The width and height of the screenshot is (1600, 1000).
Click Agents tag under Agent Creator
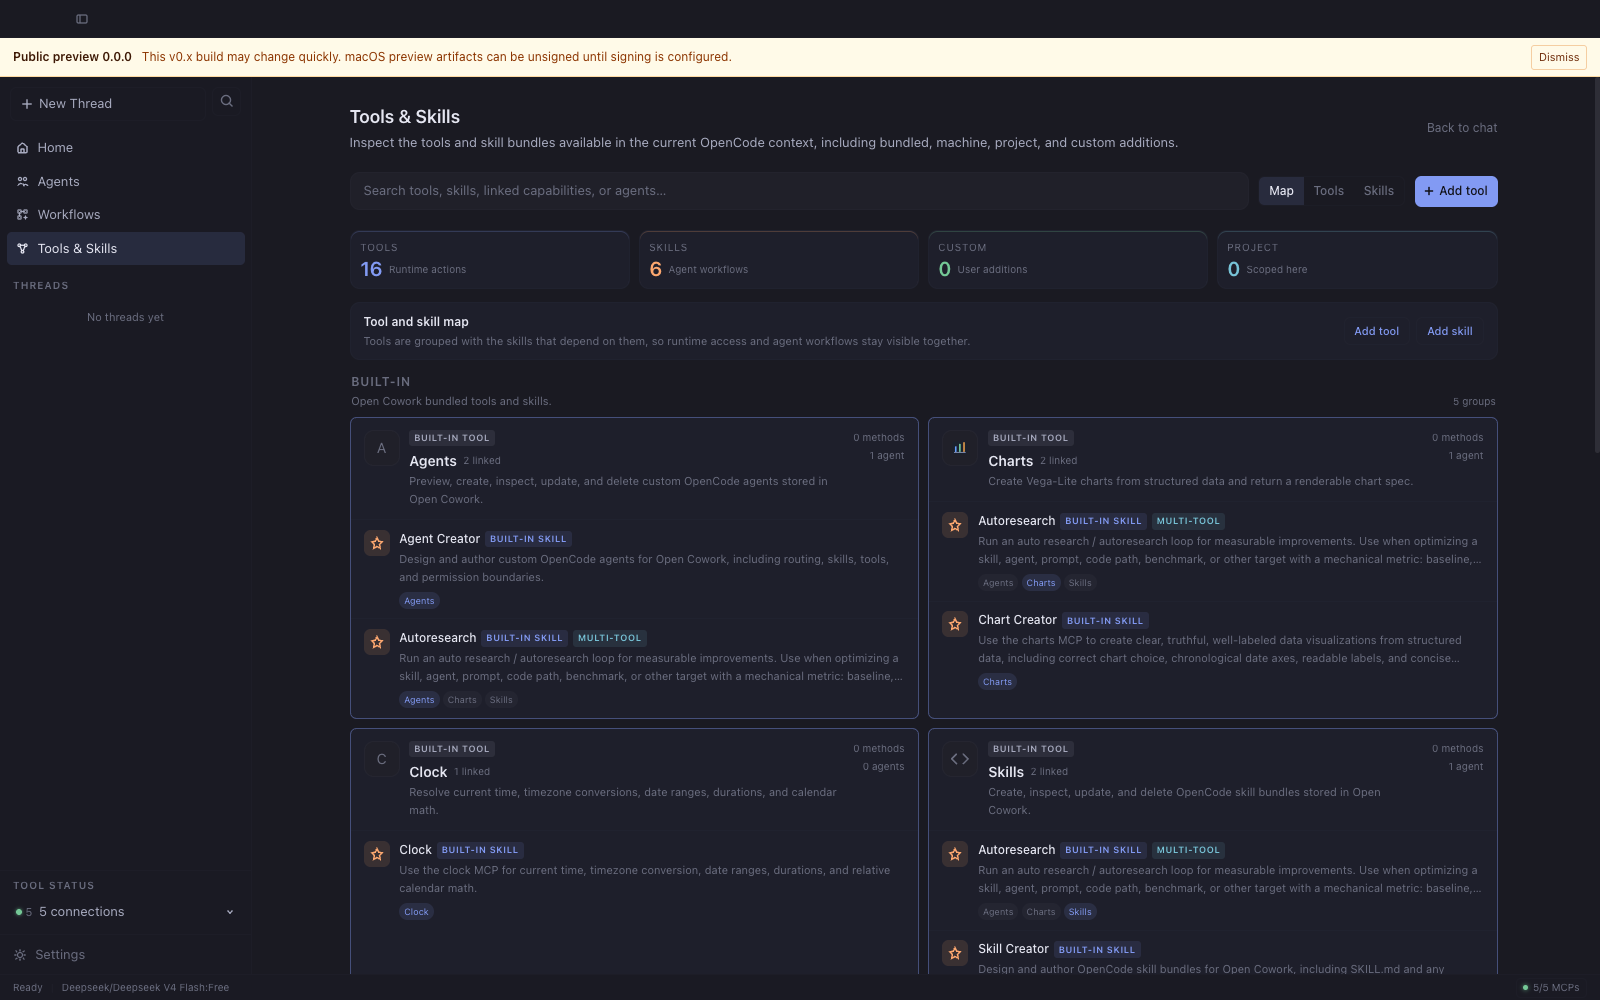click(x=419, y=601)
